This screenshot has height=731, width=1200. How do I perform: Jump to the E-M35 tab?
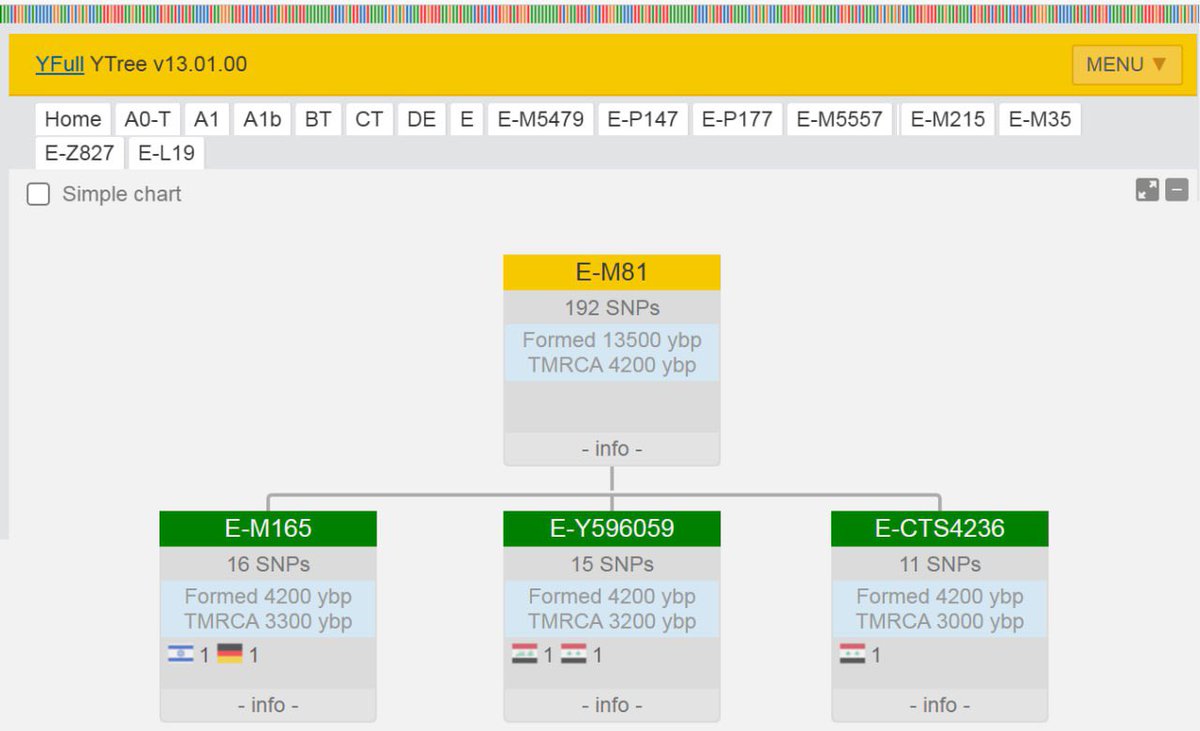[x=1040, y=119]
